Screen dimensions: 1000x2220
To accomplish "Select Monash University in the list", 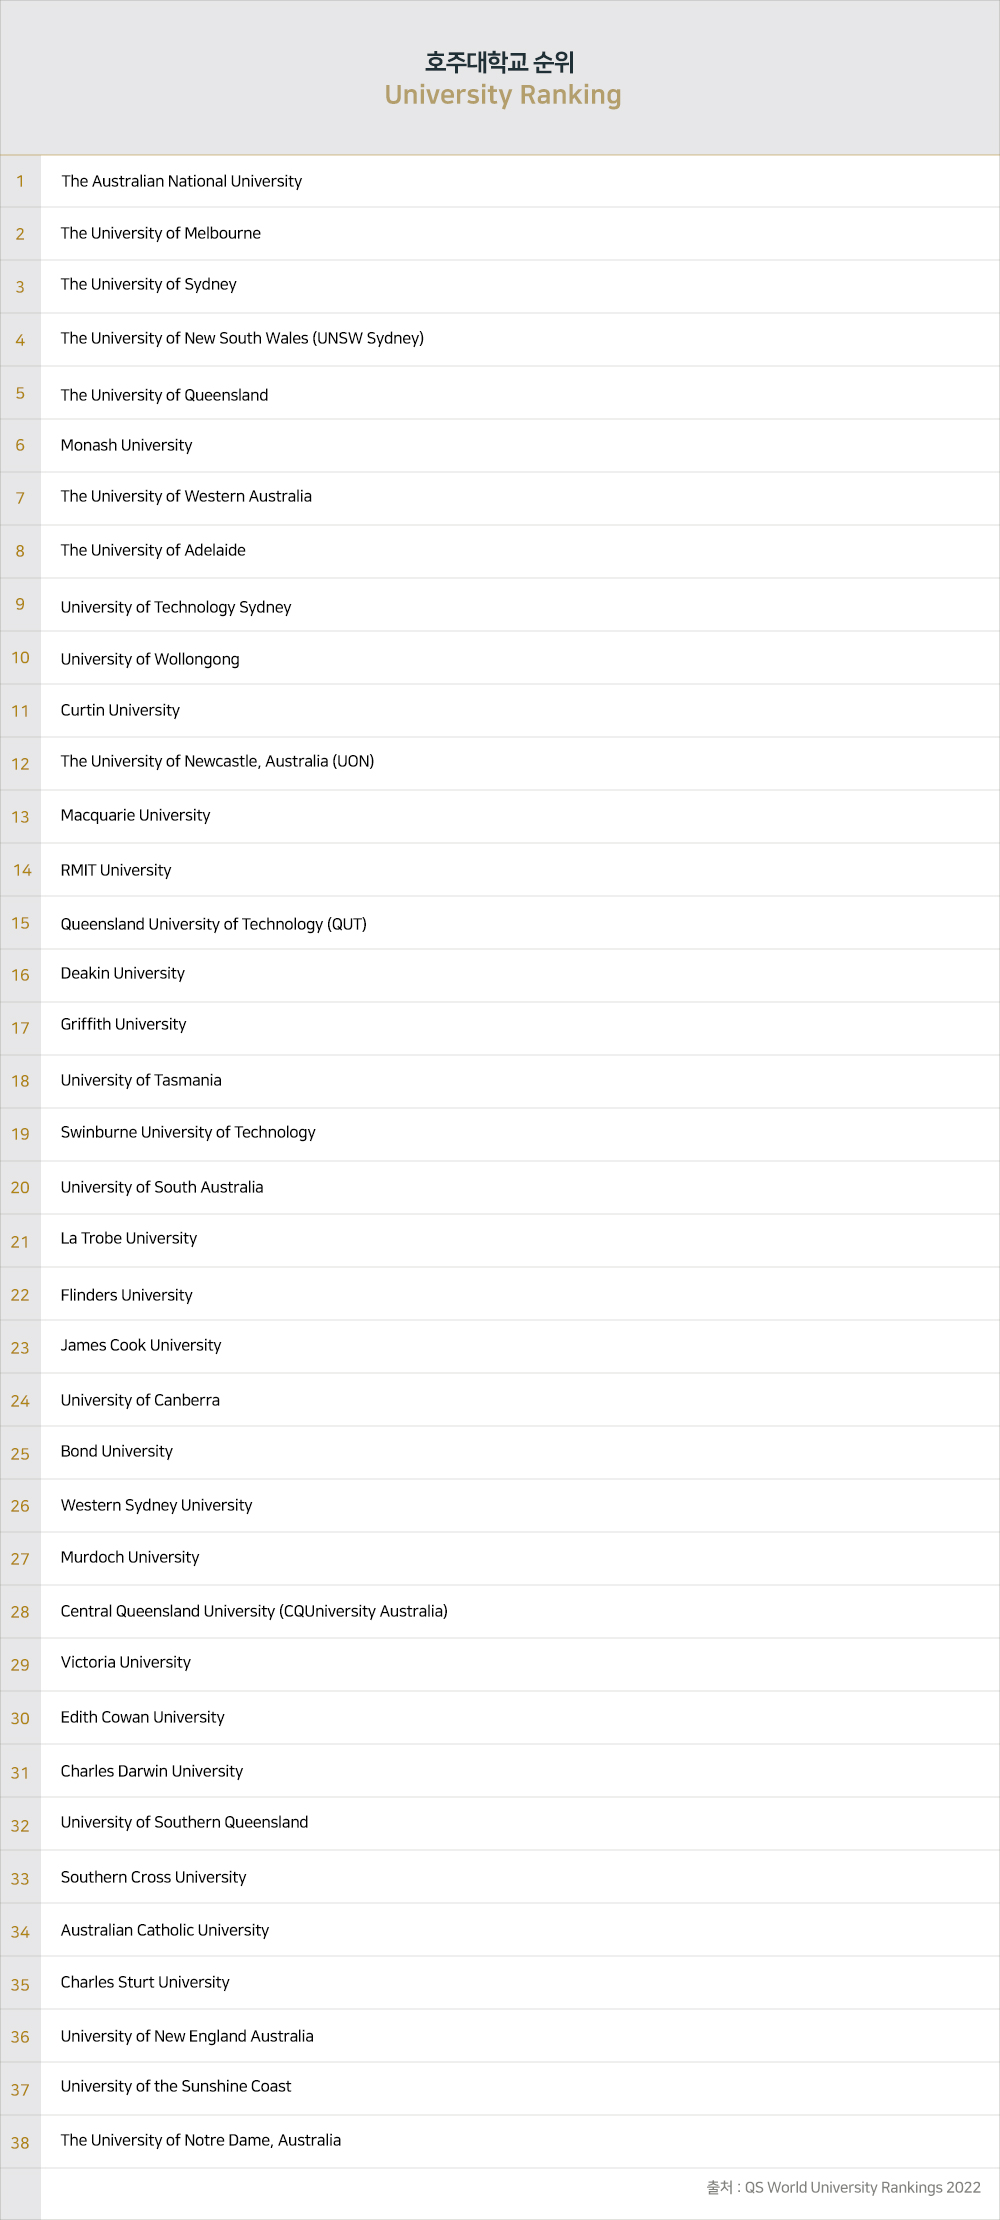I will click(126, 445).
